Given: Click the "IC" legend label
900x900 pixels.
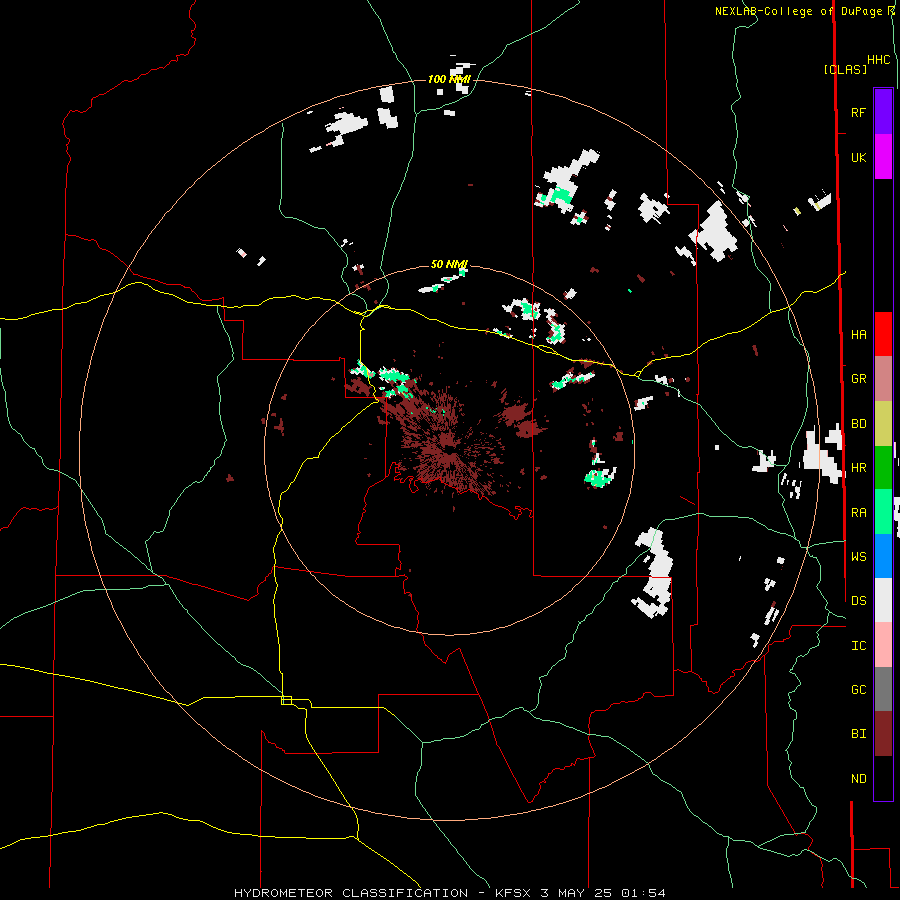Looking at the screenshot, I should (859, 646).
